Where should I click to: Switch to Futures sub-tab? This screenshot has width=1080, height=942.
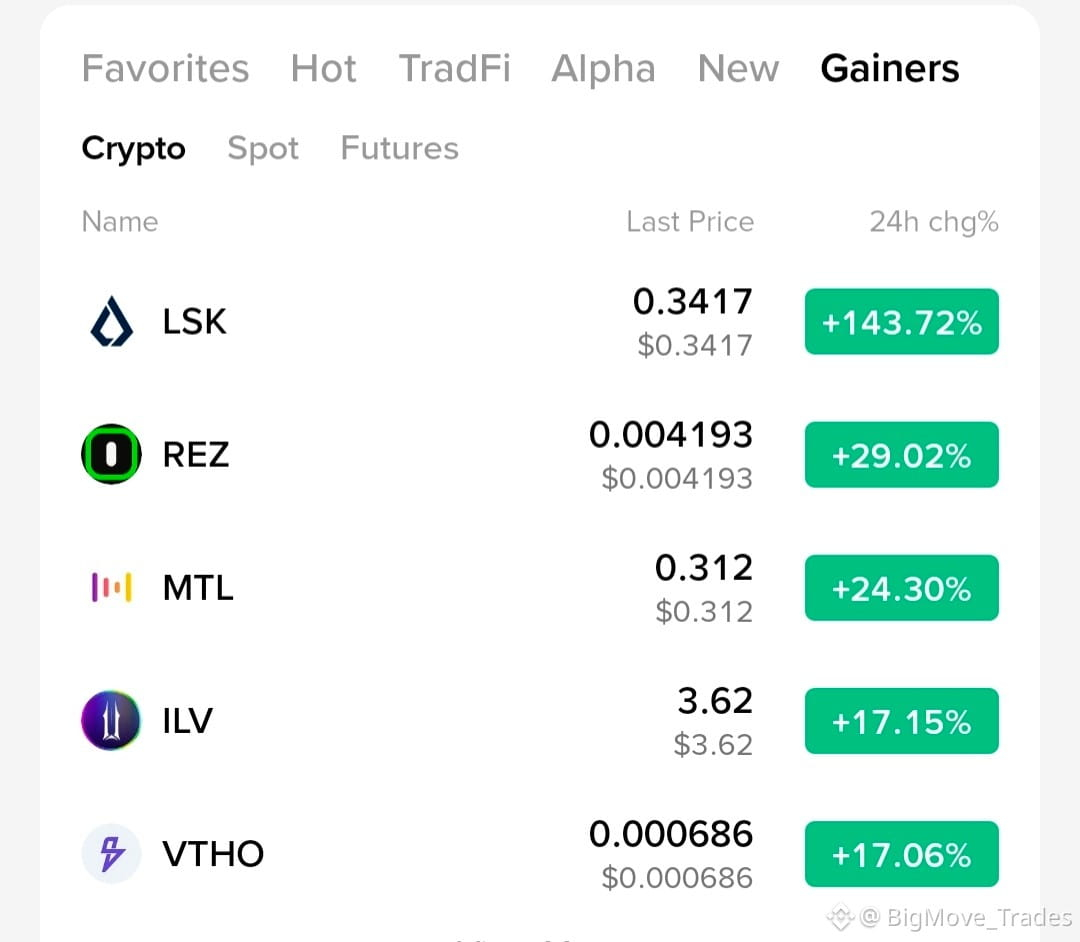click(x=399, y=148)
